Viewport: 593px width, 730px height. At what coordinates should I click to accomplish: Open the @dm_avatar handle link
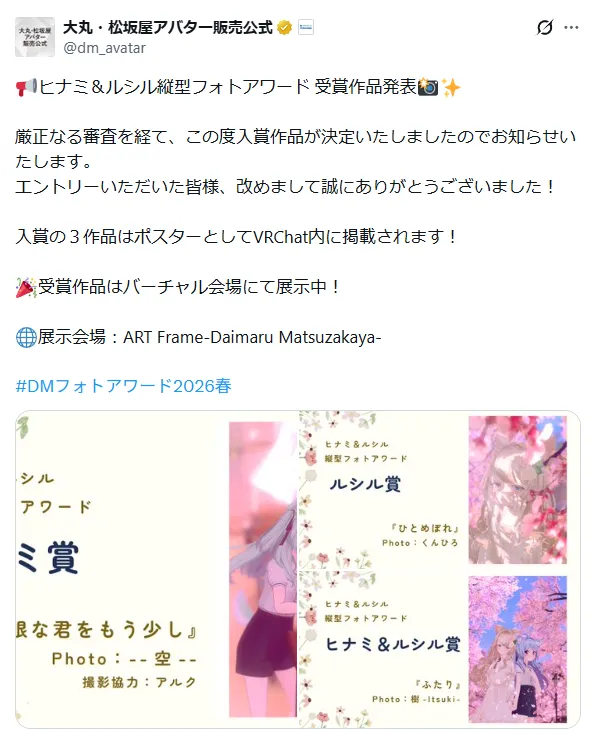(x=104, y=47)
